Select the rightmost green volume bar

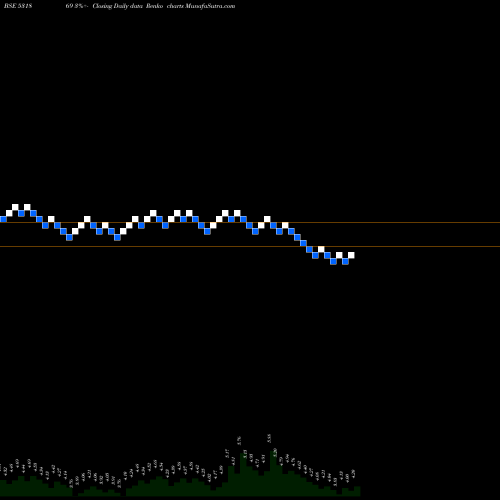(x=357, y=491)
